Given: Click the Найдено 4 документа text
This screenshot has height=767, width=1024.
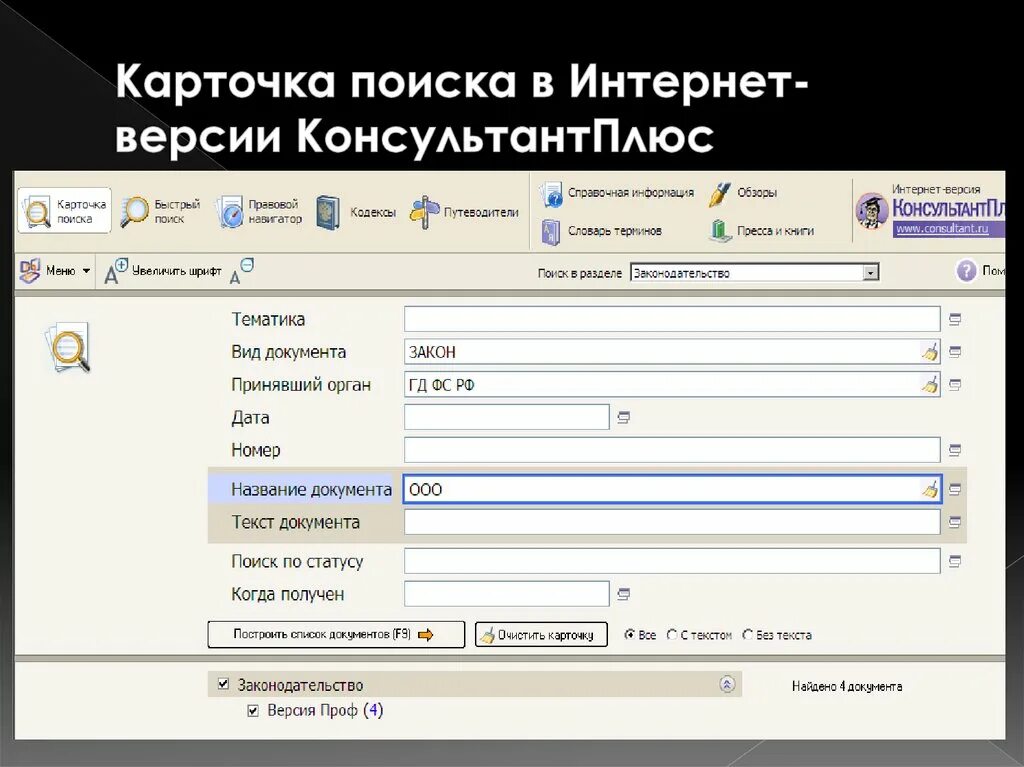Looking at the screenshot, I should click(847, 686).
